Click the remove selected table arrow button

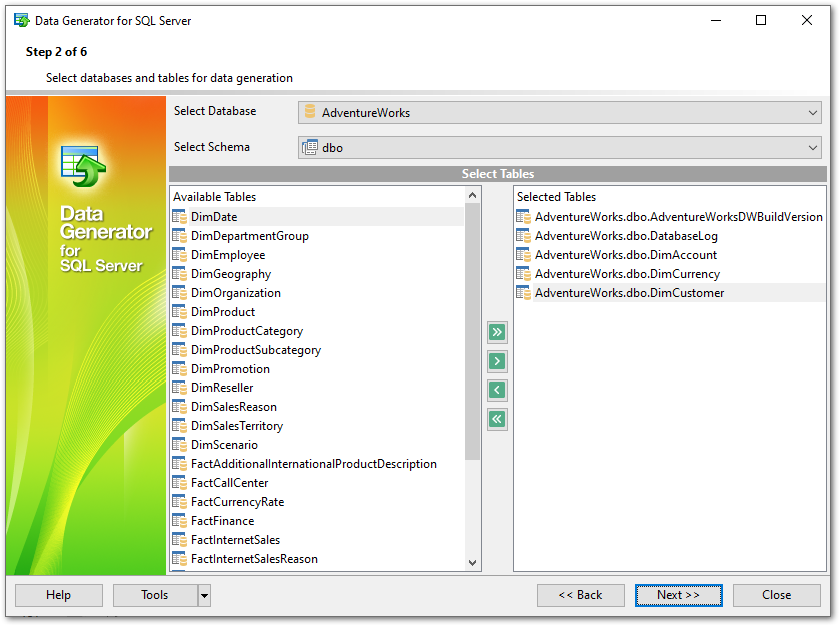tap(497, 390)
